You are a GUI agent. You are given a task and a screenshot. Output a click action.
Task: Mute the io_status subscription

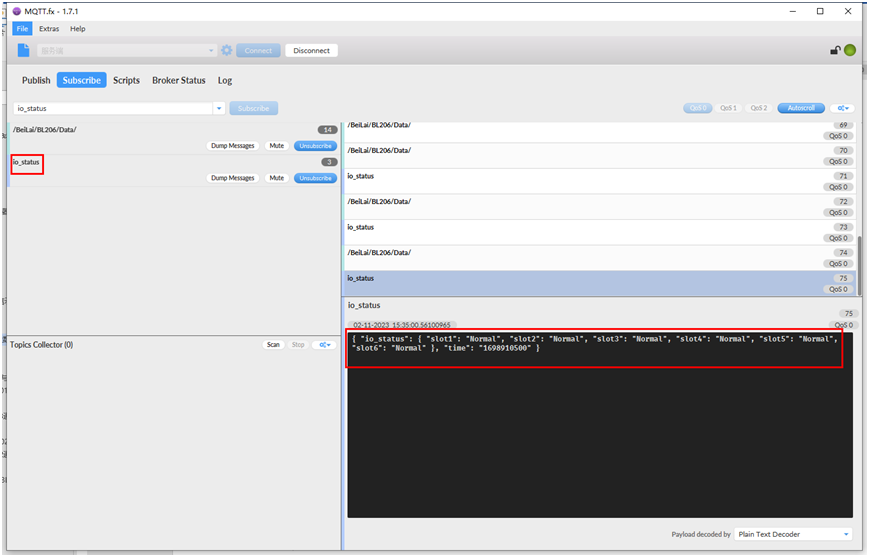click(x=277, y=178)
